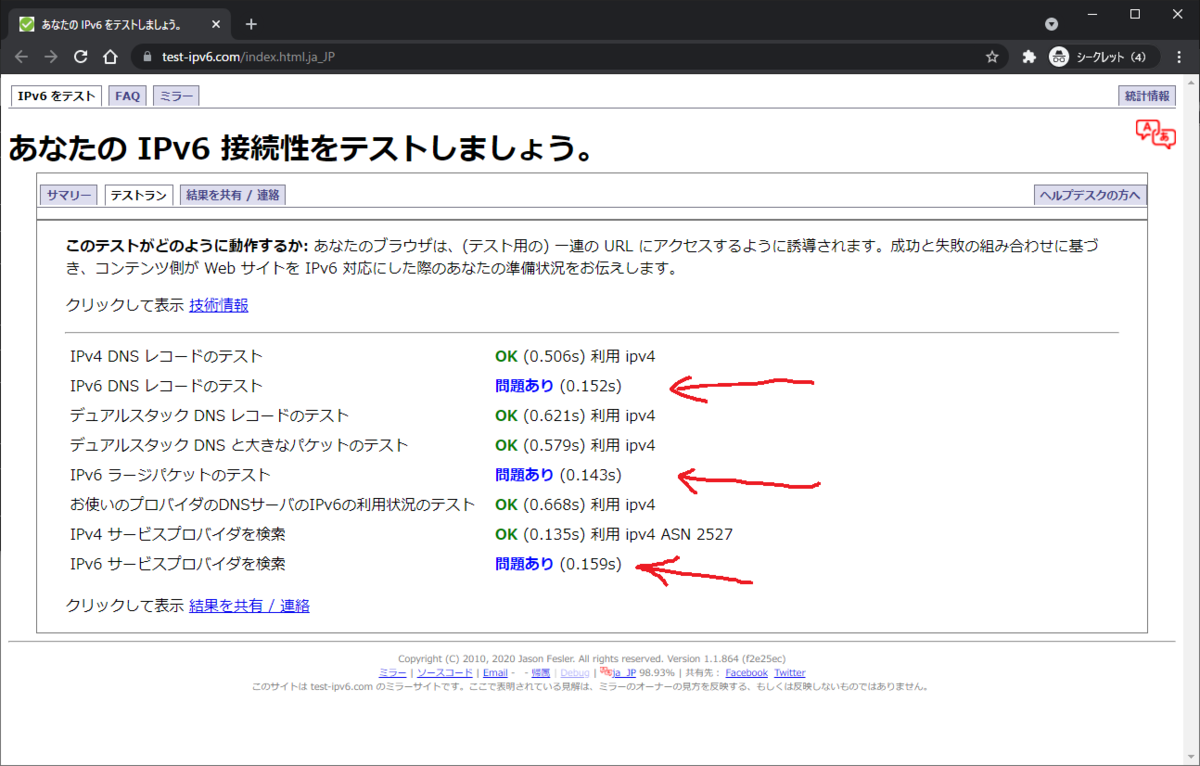Click the padlock site info icon
Screen dimensions: 1200x766
point(148,57)
